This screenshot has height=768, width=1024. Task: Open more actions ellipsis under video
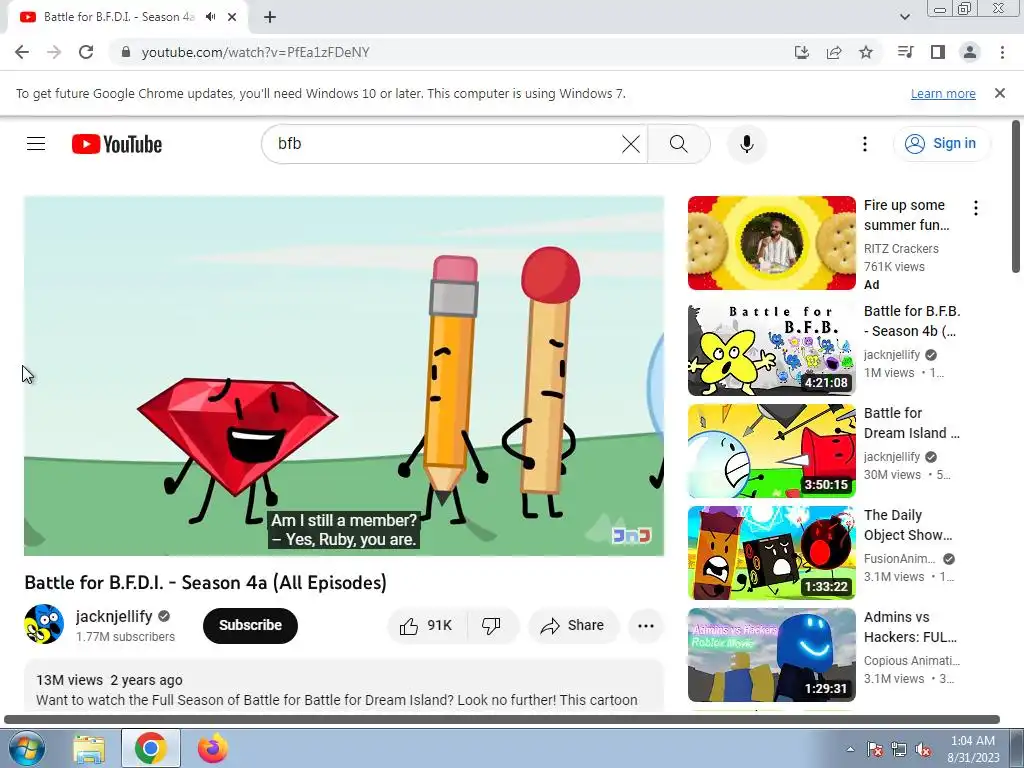645,626
